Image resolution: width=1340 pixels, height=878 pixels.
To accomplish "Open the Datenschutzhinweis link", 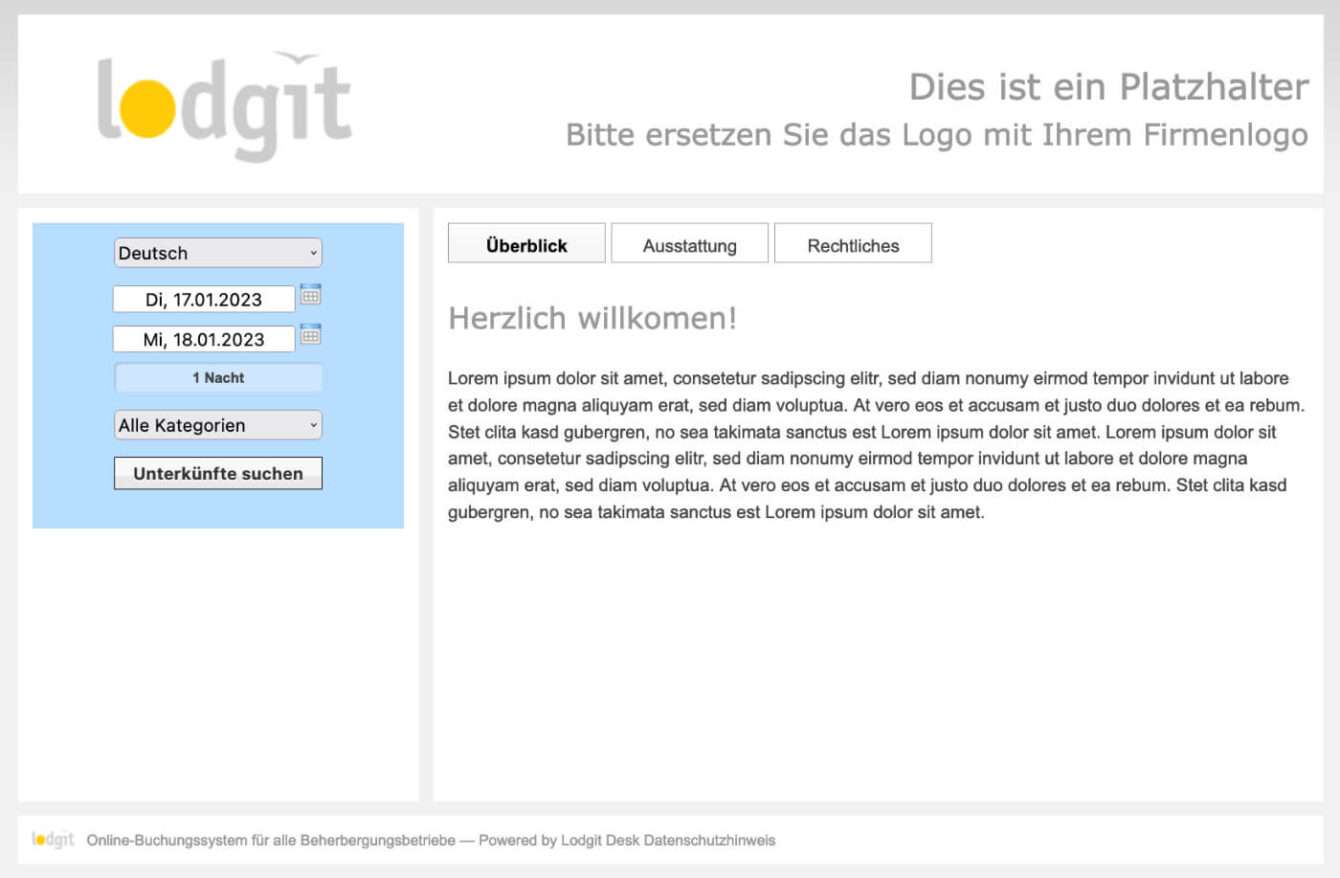I will (710, 840).
